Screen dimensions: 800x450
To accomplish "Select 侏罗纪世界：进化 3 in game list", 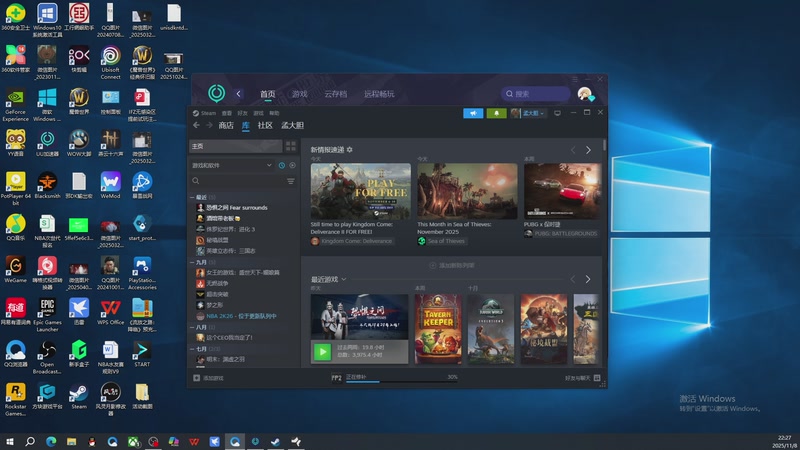I will (x=230, y=229).
